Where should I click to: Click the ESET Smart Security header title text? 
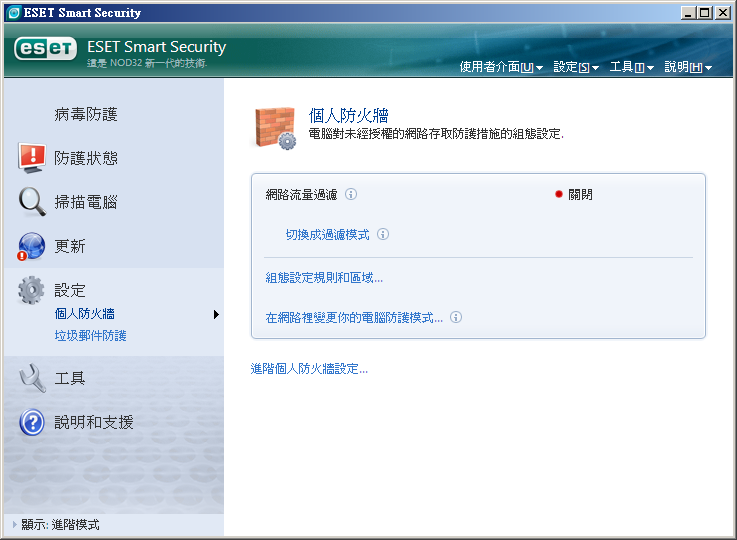pos(157,47)
